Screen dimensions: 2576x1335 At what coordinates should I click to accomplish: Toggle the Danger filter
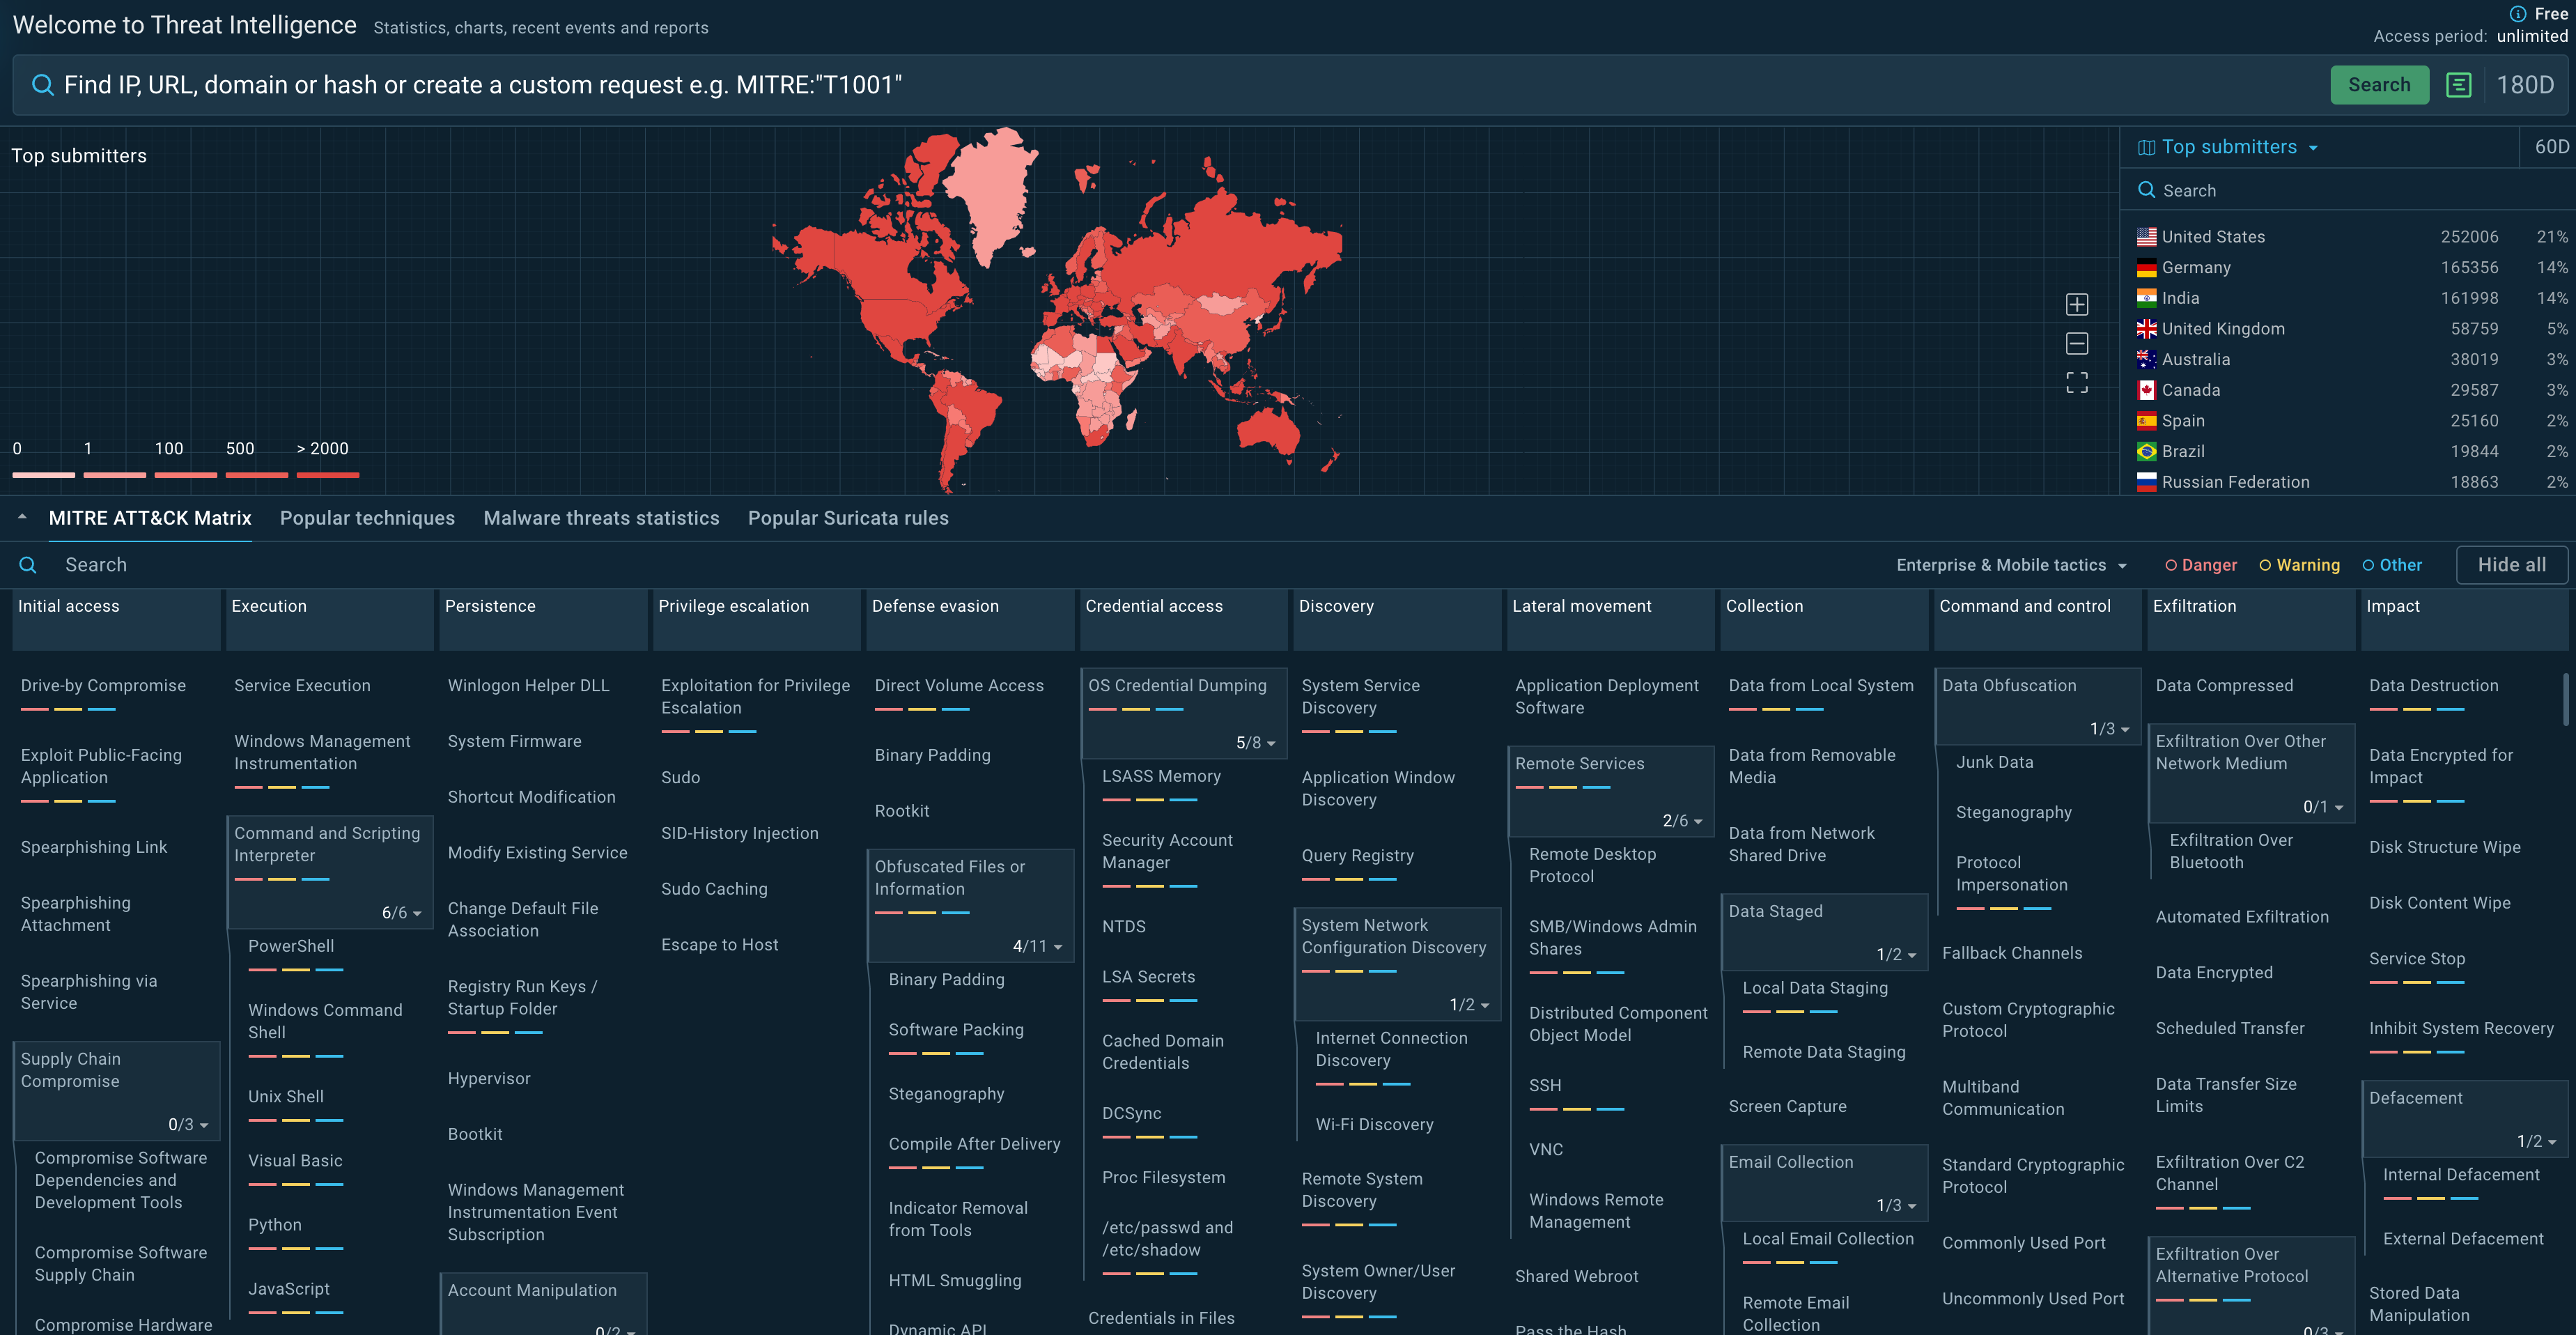pos(2200,565)
